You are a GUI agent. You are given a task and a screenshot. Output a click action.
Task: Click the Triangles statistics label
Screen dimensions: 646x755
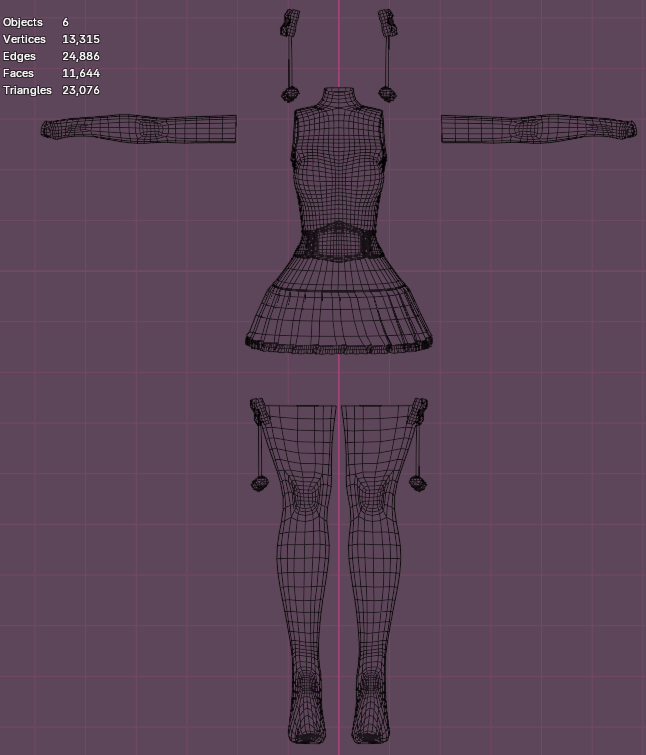[x=27, y=90]
